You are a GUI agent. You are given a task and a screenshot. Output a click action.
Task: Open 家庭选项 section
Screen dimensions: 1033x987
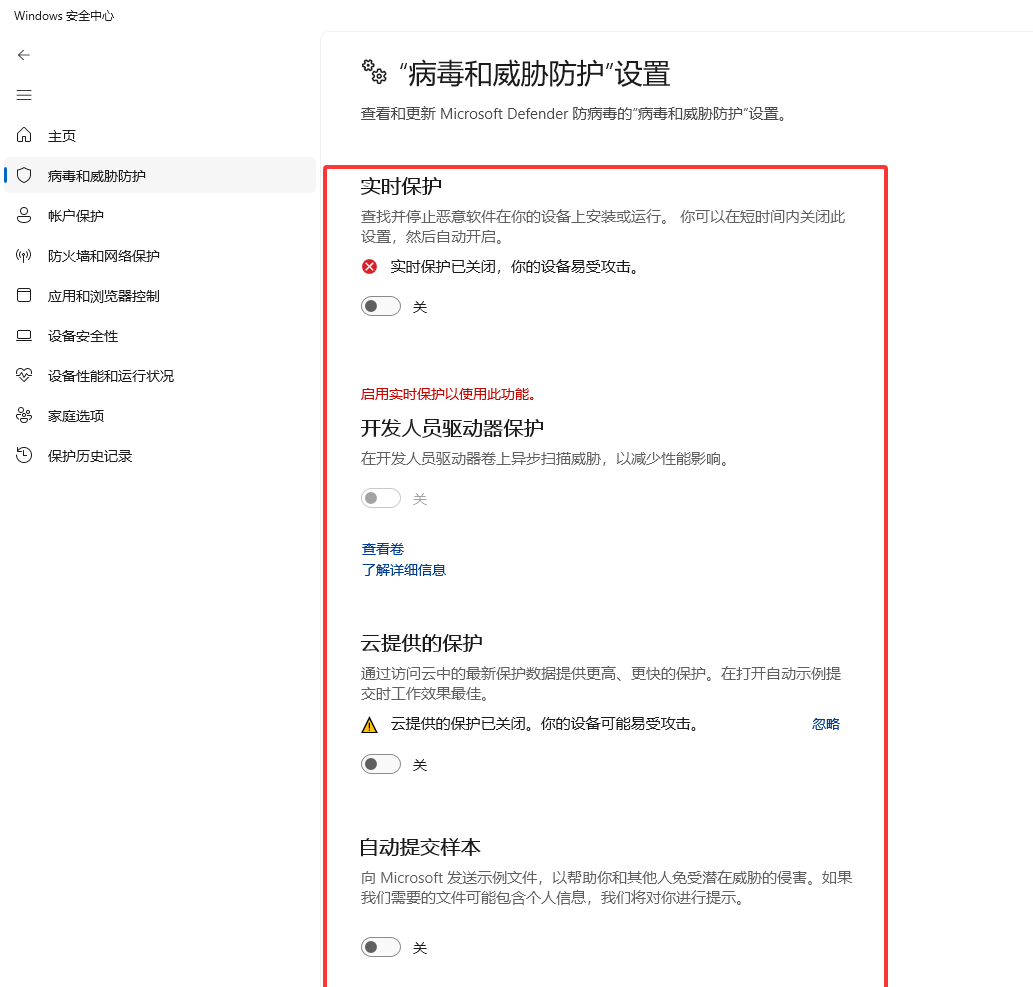point(160,416)
